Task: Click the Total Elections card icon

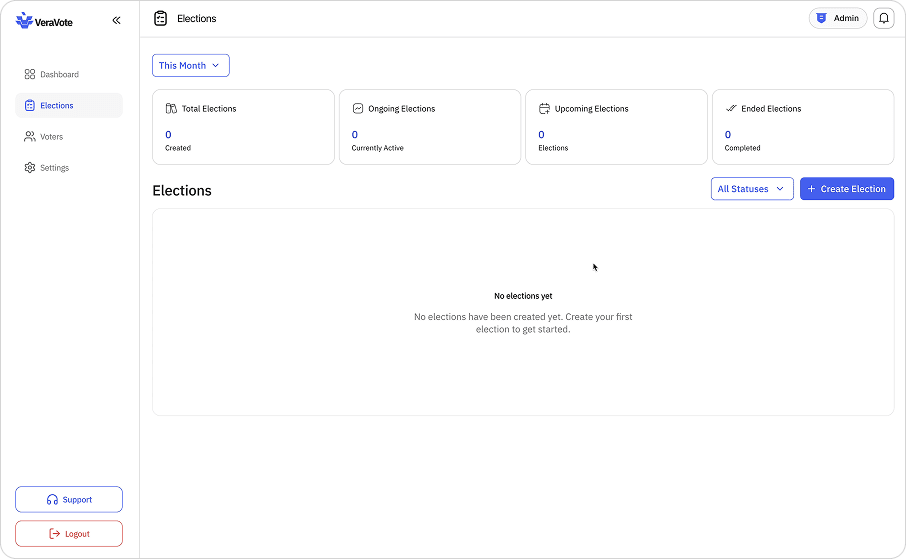Action: pyautogui.click(x=171, y=109)
